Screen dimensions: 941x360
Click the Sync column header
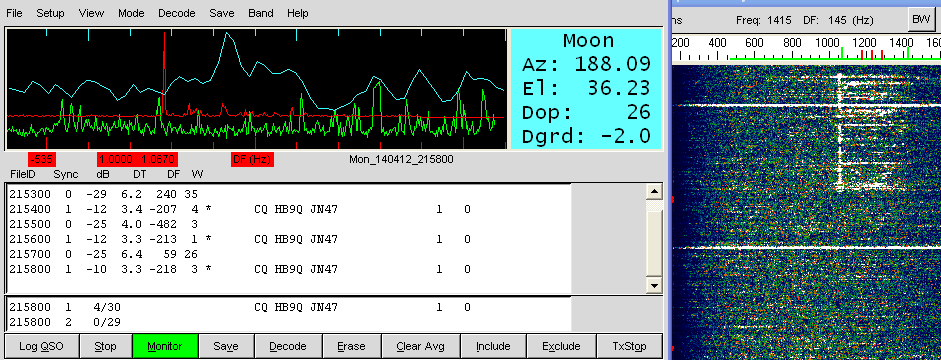coord(65,175)
